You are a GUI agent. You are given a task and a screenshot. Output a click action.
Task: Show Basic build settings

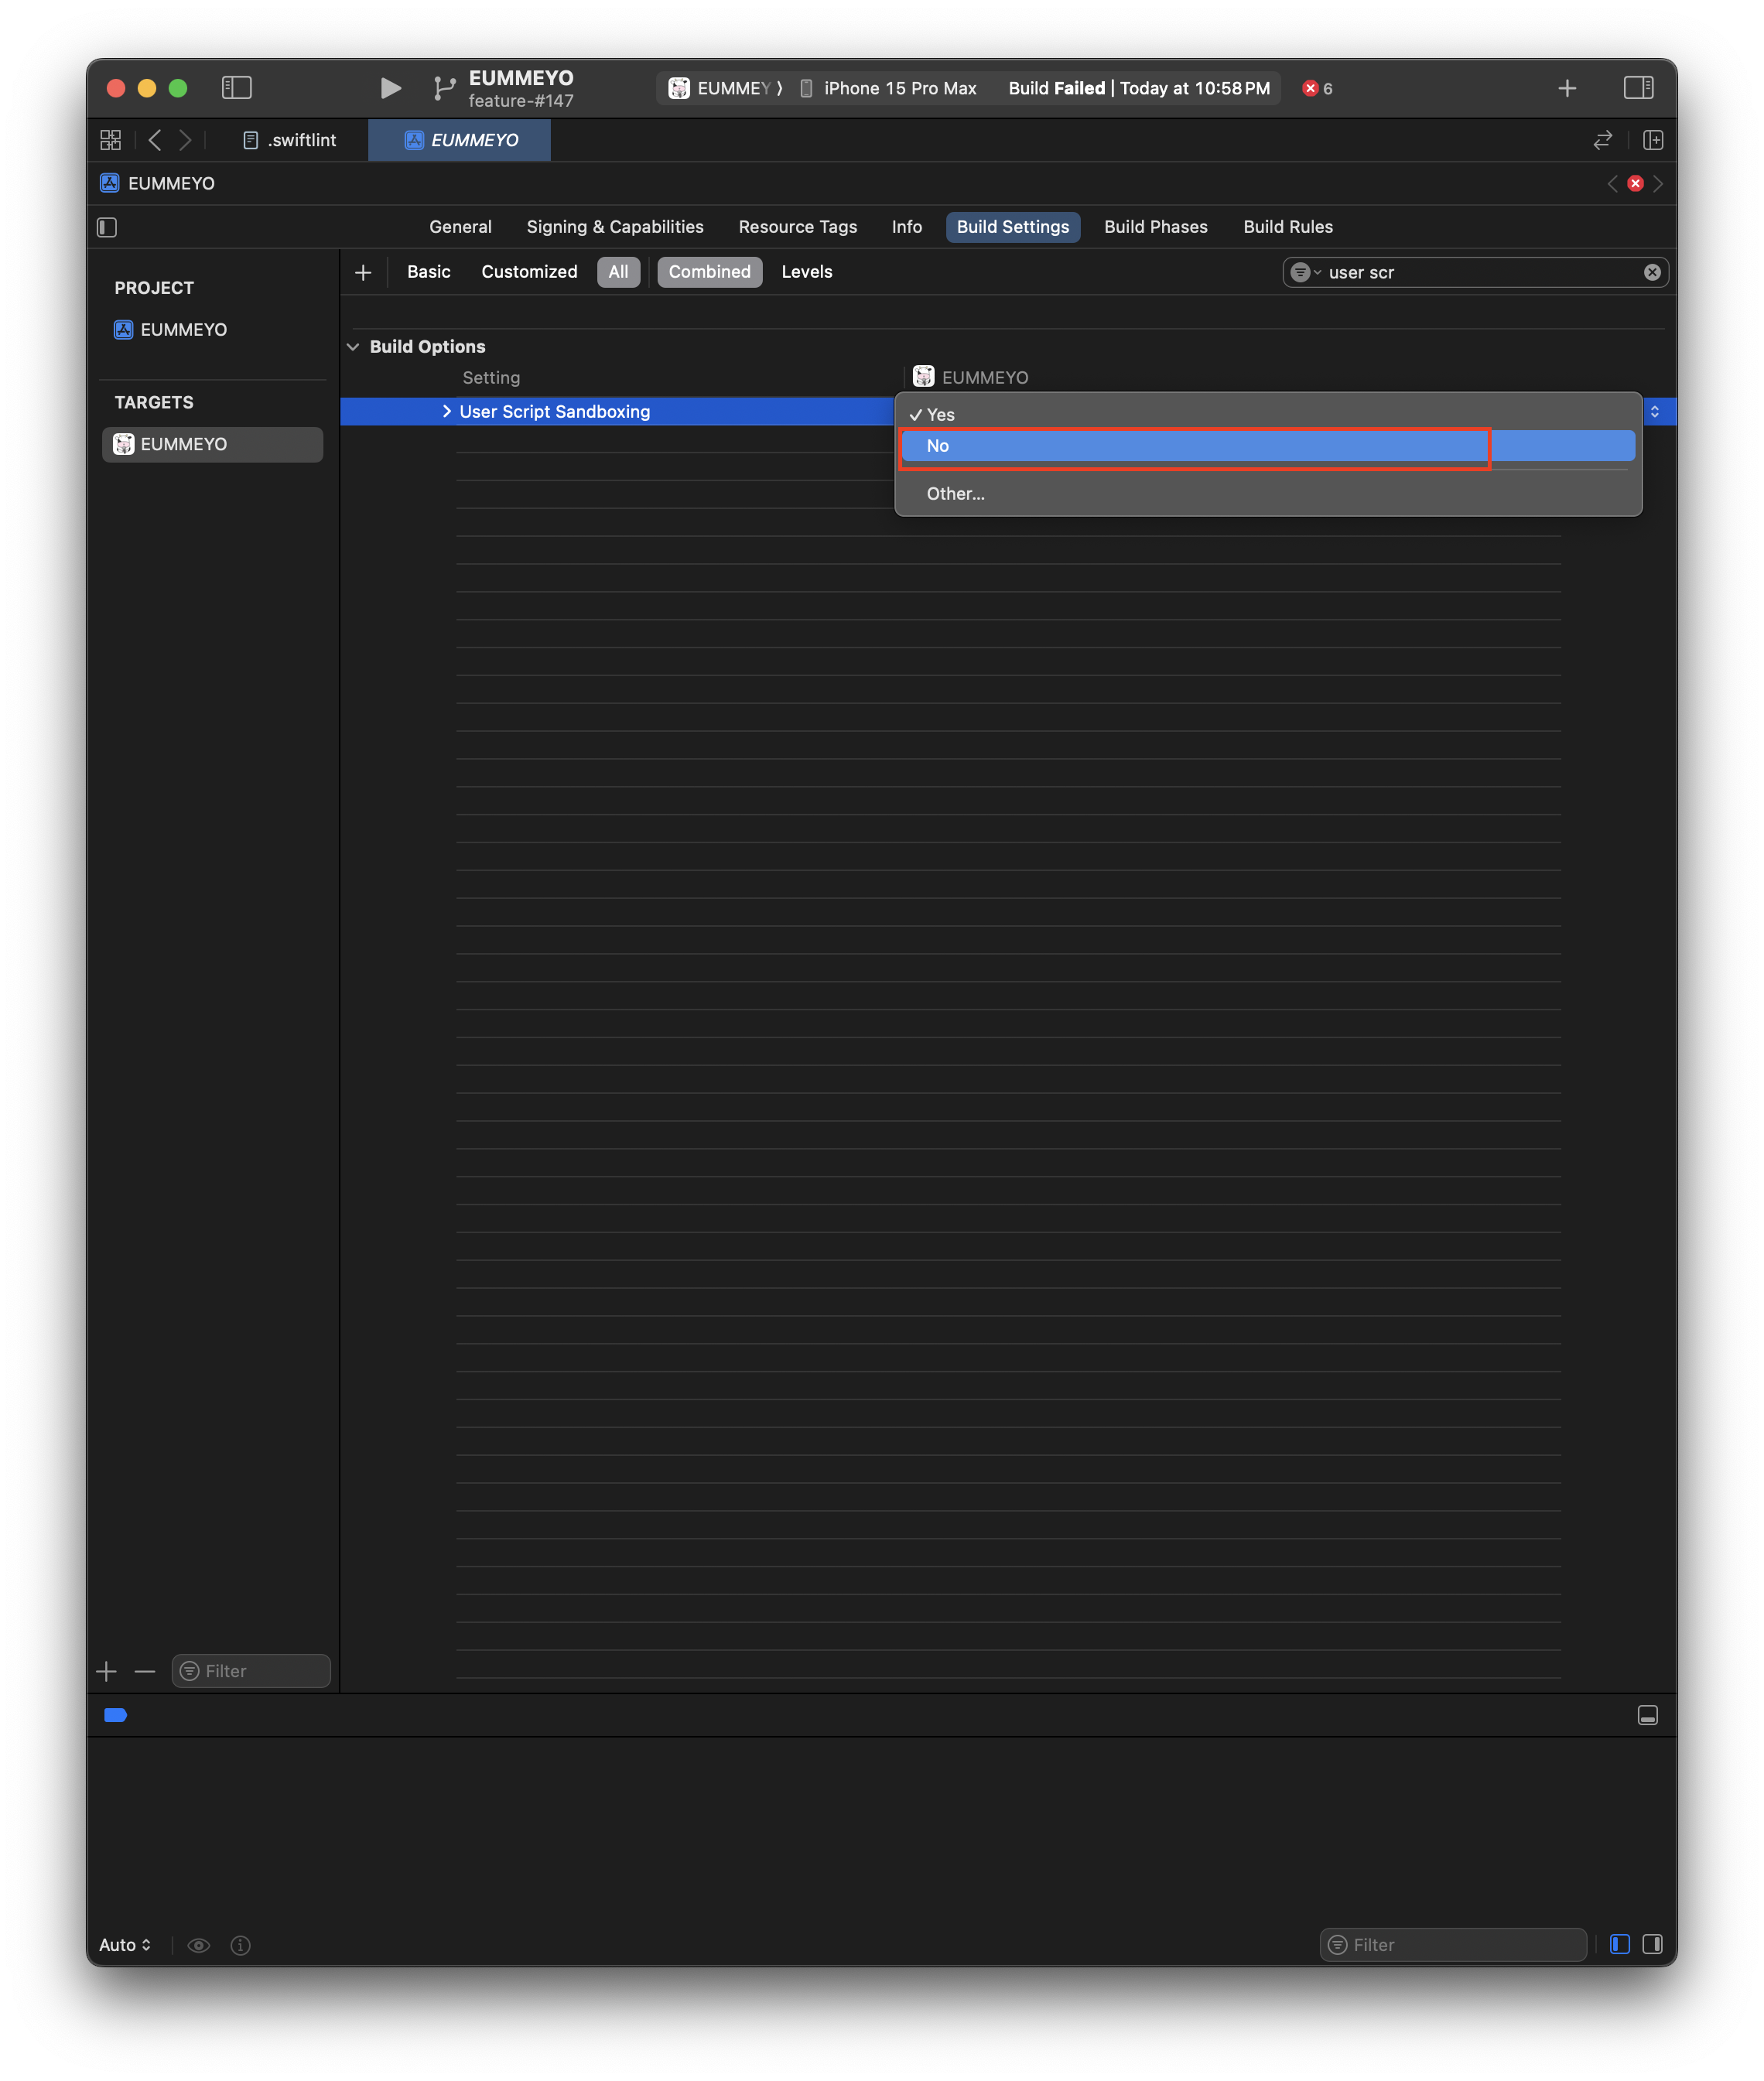(x=428, y=272)
